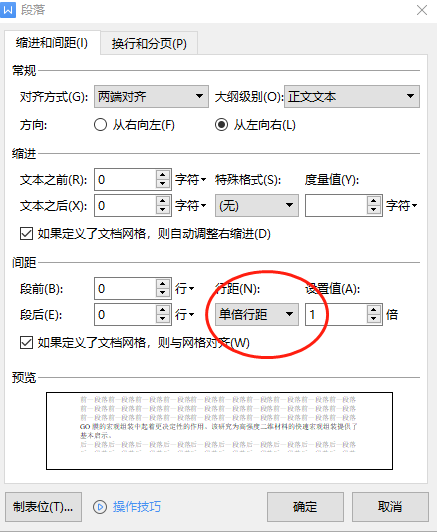Open 制表位 settings button
The width and height of the screenshot is (437, 532).
click(43, 507)
